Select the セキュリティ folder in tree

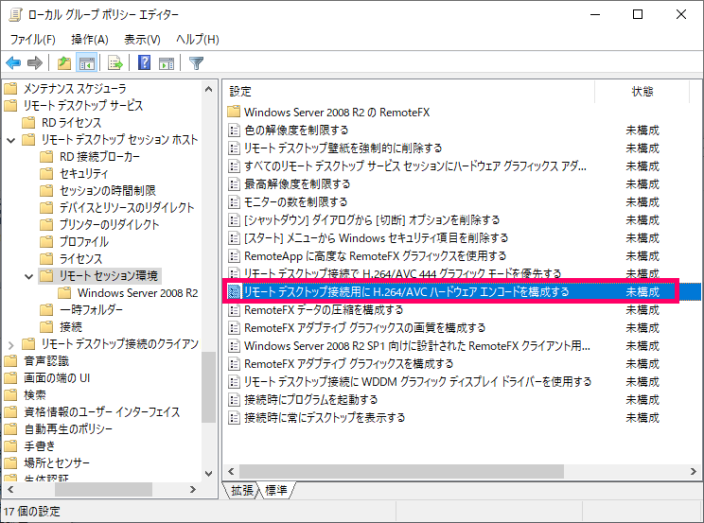point(84,174)
